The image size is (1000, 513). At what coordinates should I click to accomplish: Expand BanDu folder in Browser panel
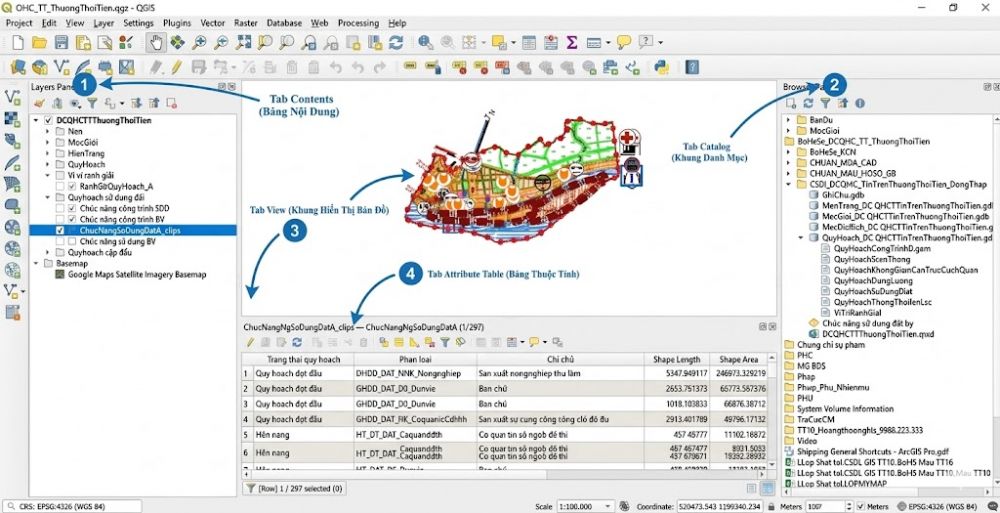click(788, 119)
